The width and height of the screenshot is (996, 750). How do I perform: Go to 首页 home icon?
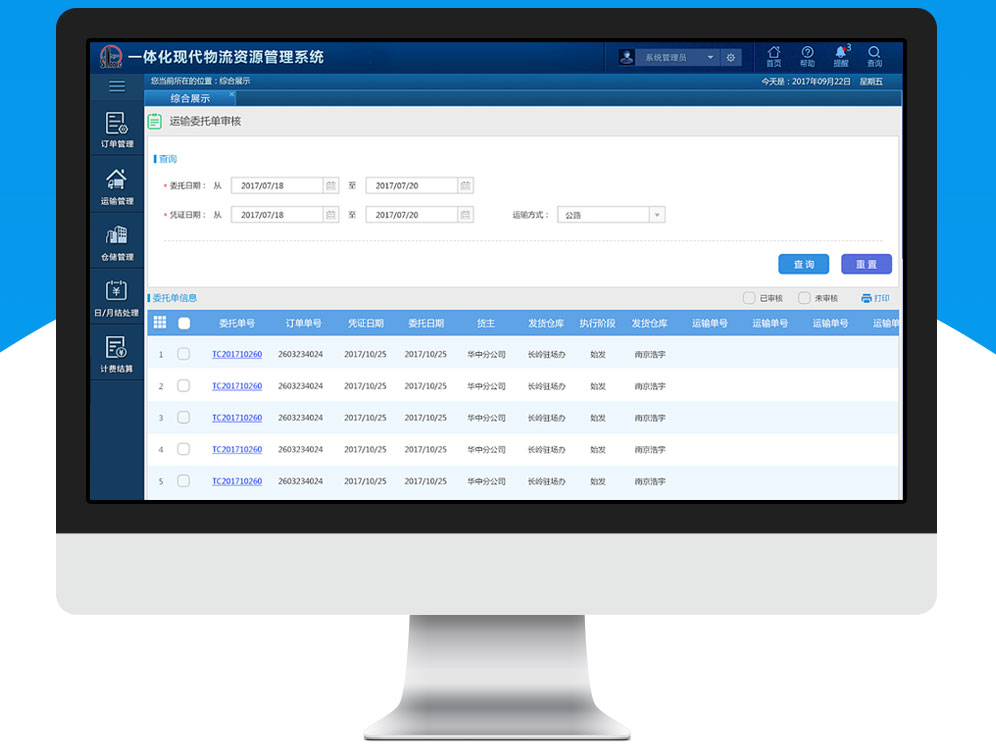pos(773,57)
